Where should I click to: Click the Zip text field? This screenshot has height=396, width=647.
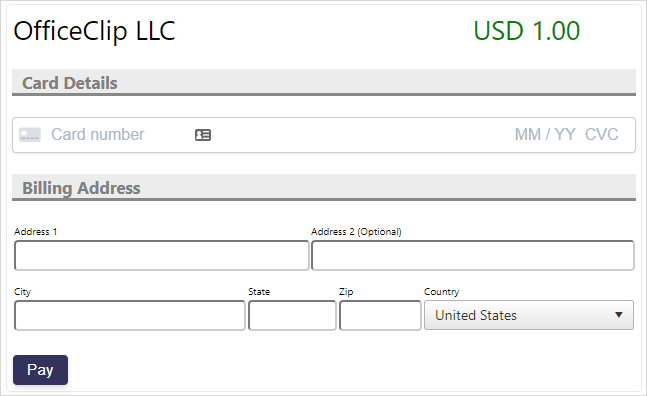tap(380, 315)
